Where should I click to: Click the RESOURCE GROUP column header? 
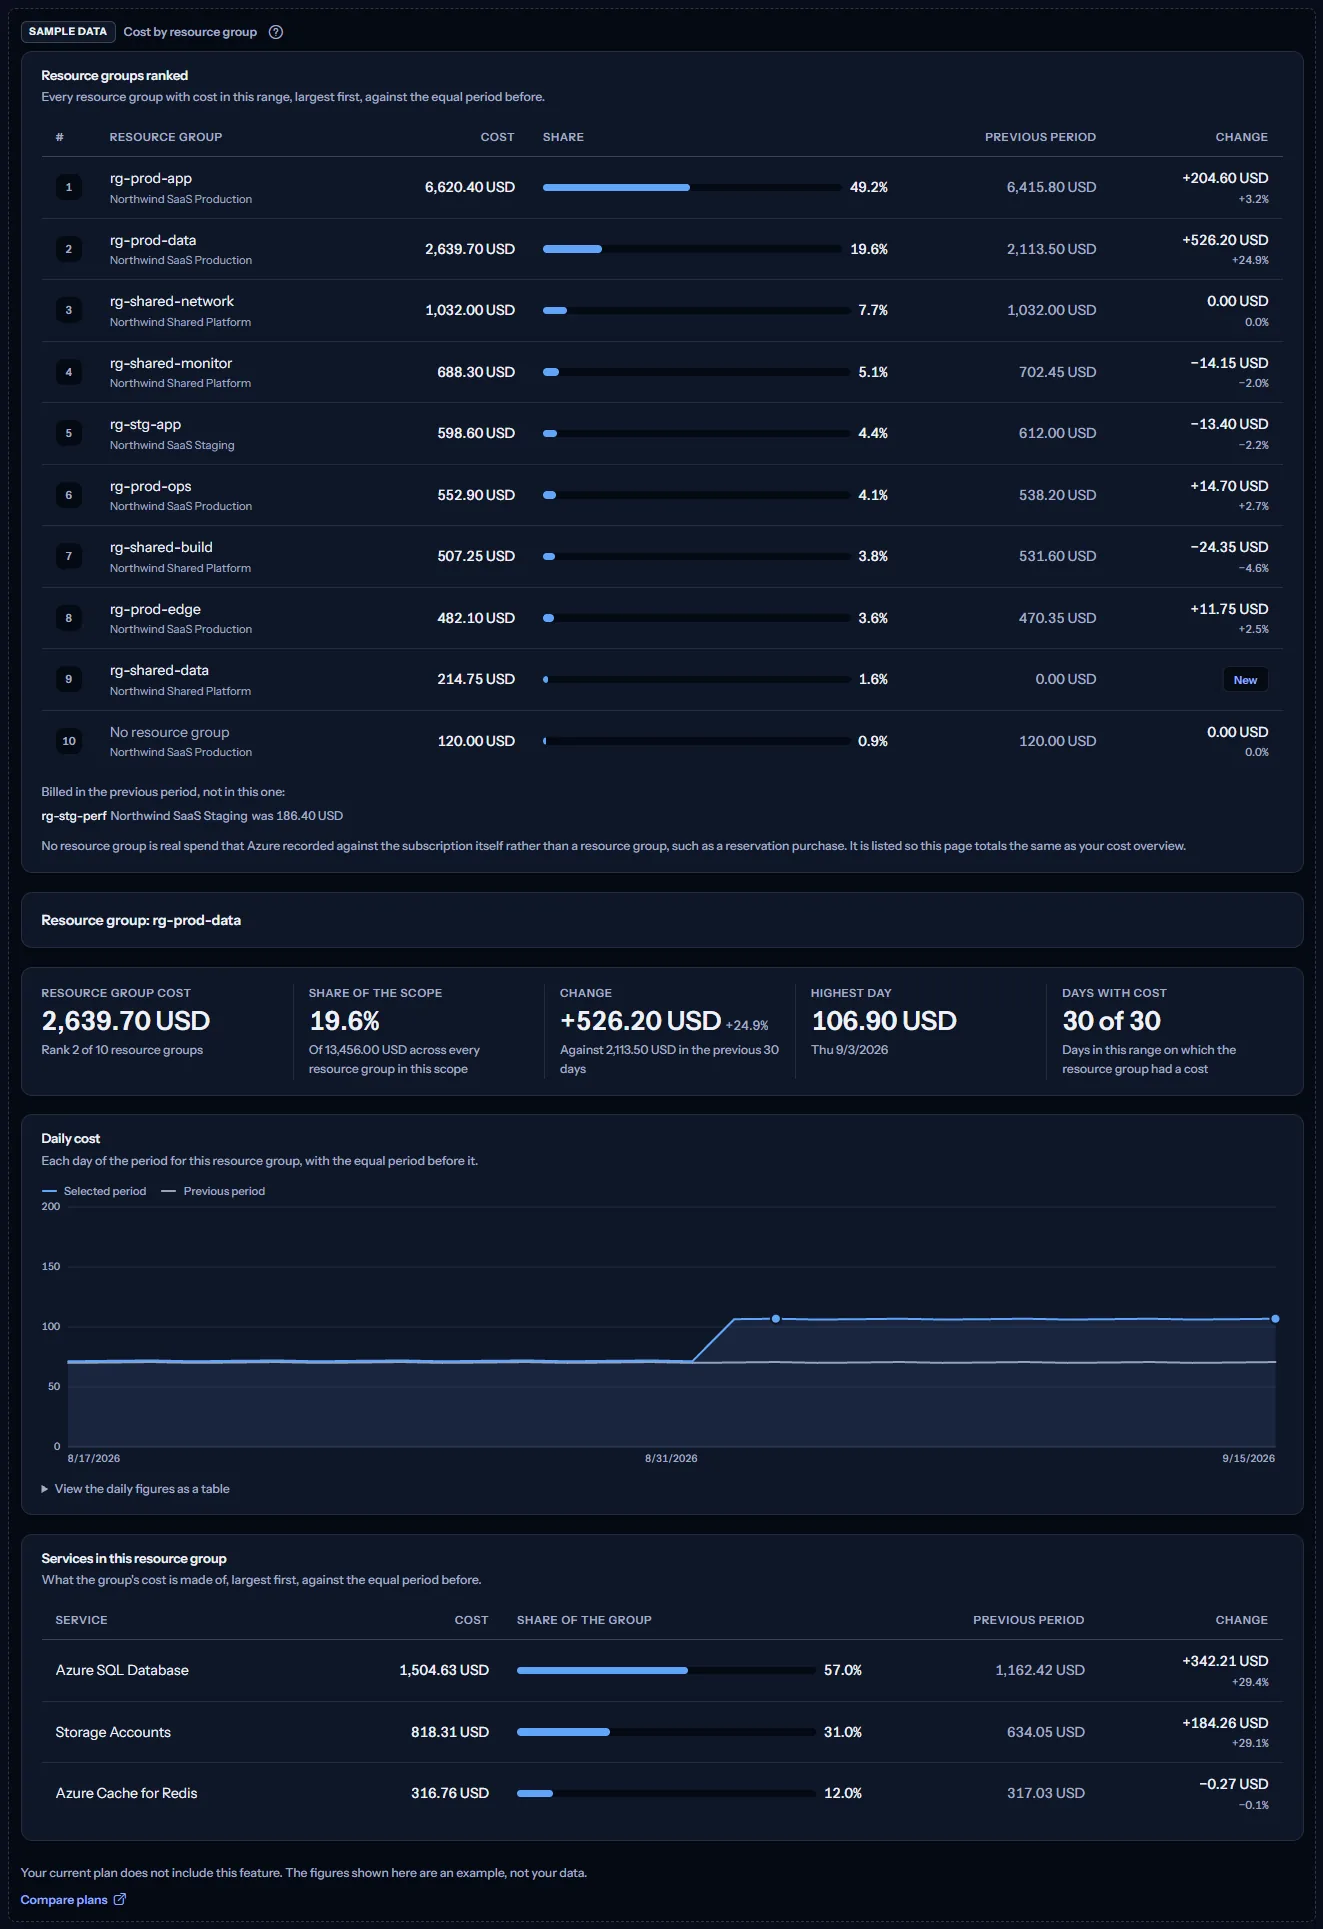(x=166, y=137)
